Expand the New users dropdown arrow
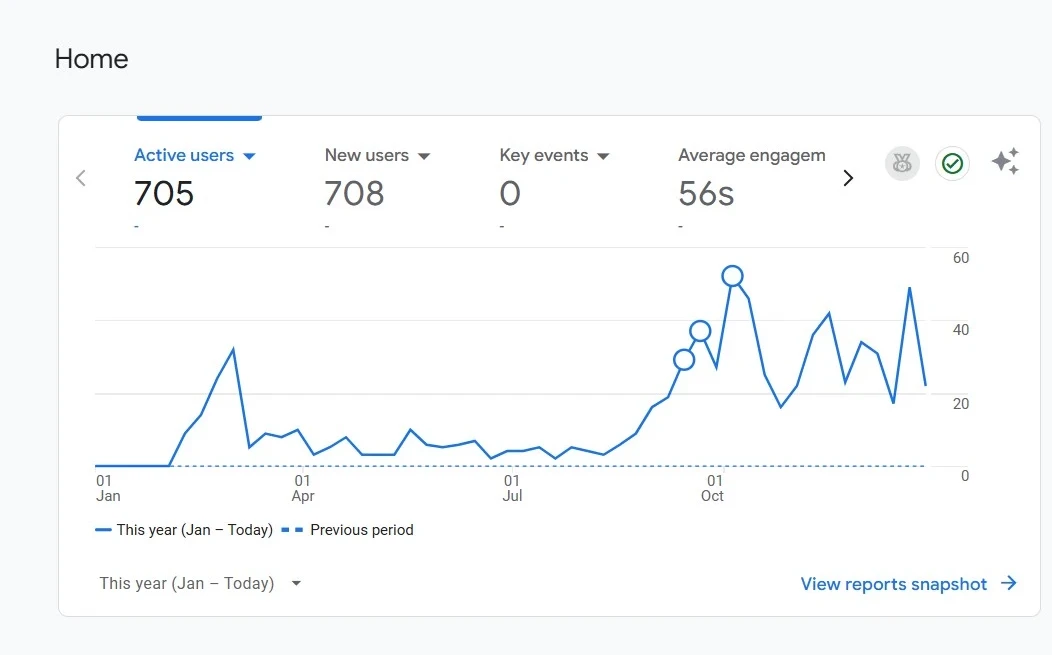The image size is (1052, 655). 423,156
